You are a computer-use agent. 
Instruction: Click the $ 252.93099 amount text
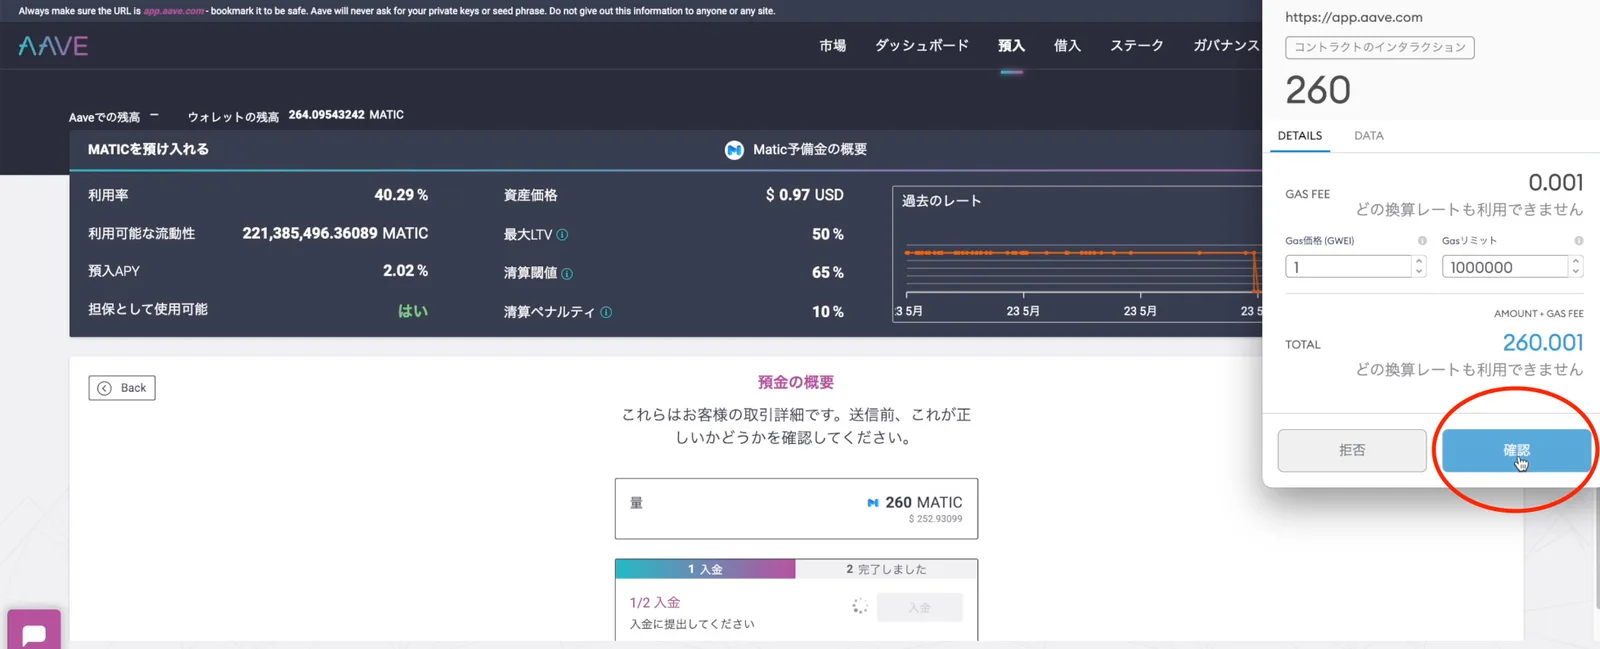935,519
